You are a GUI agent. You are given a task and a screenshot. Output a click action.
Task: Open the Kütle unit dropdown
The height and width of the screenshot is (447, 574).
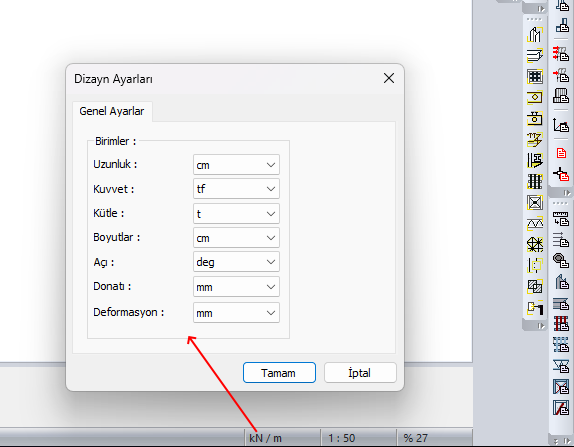(236, 213)
